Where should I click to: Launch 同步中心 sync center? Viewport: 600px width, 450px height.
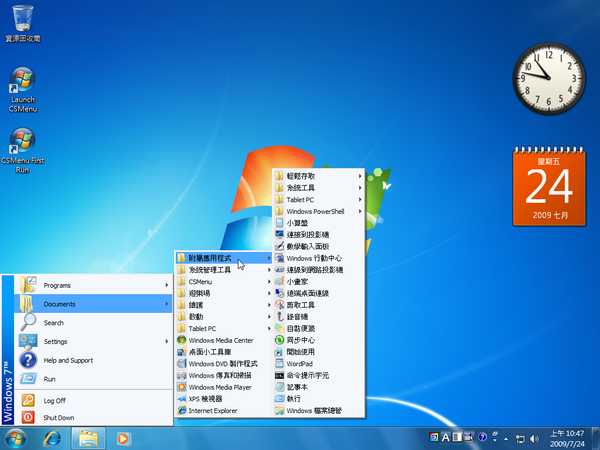[x=319, y=340]
